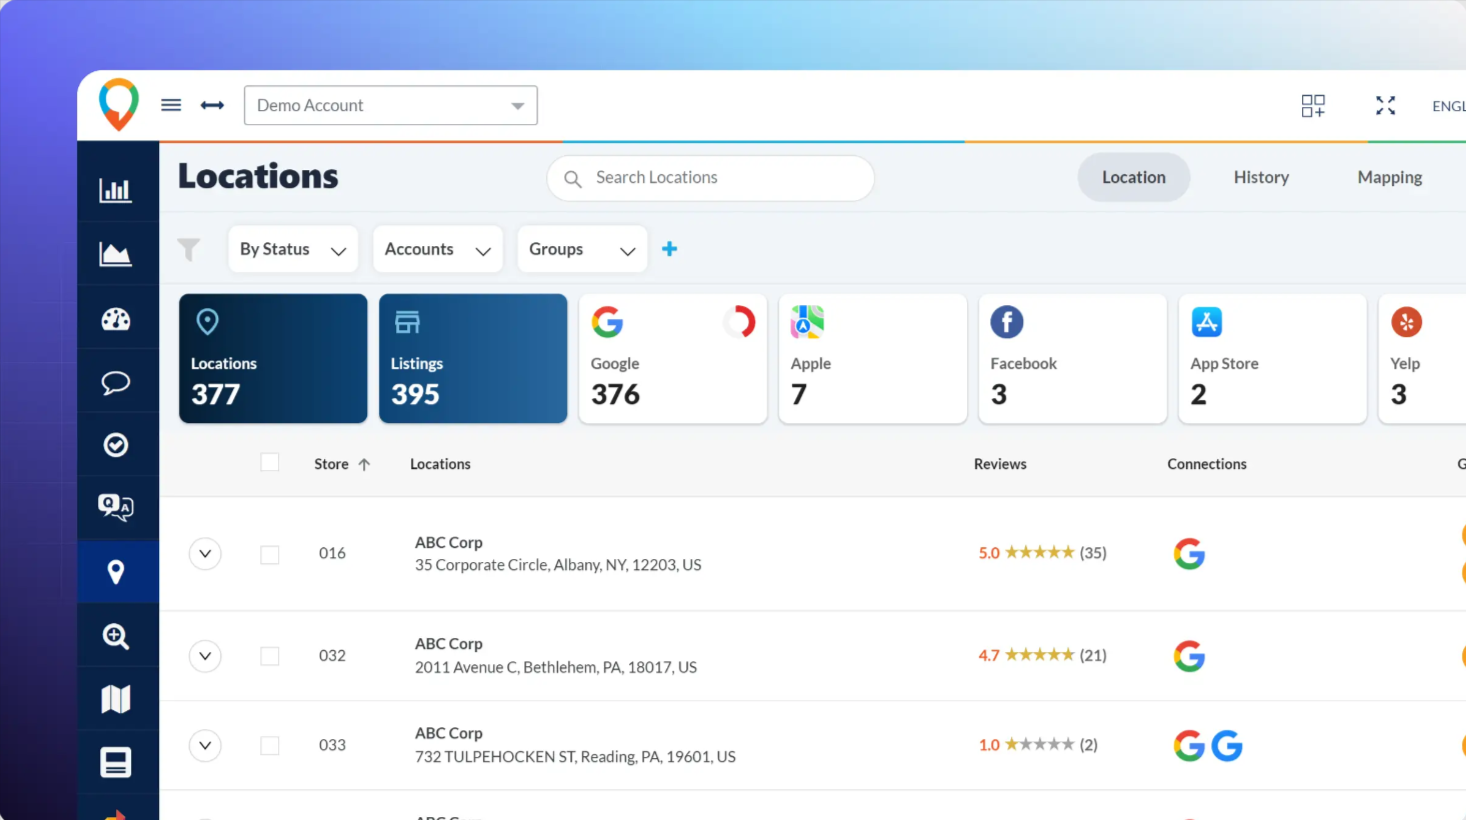This screenshot has width=1466, height=820.
Task: Click store number 032
Action: tap(332, 655)
